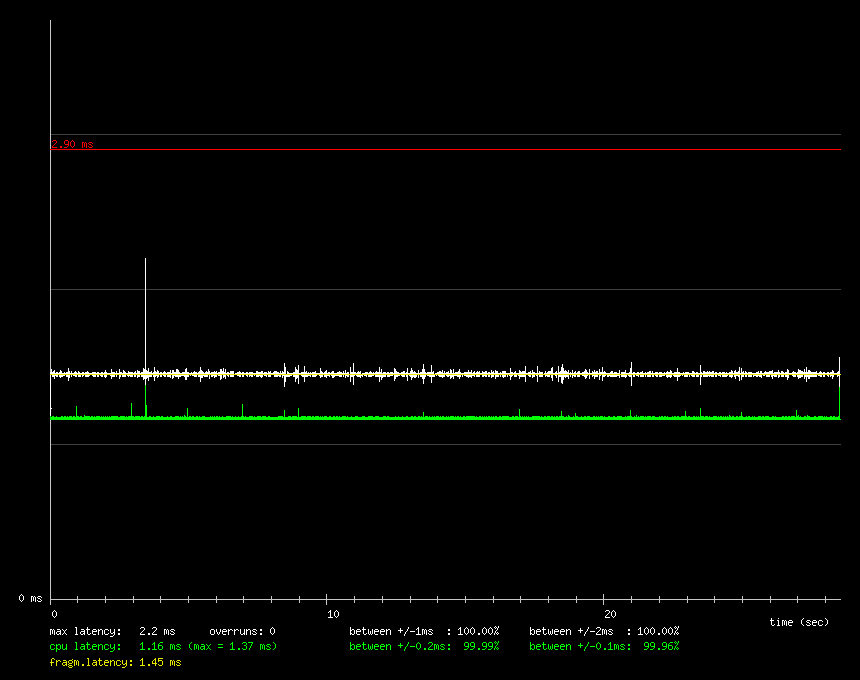Select the yellow fragm.latency 1.45 ms text
The image size is (860, 680).
pyautogui.click(x=115, y=662)
